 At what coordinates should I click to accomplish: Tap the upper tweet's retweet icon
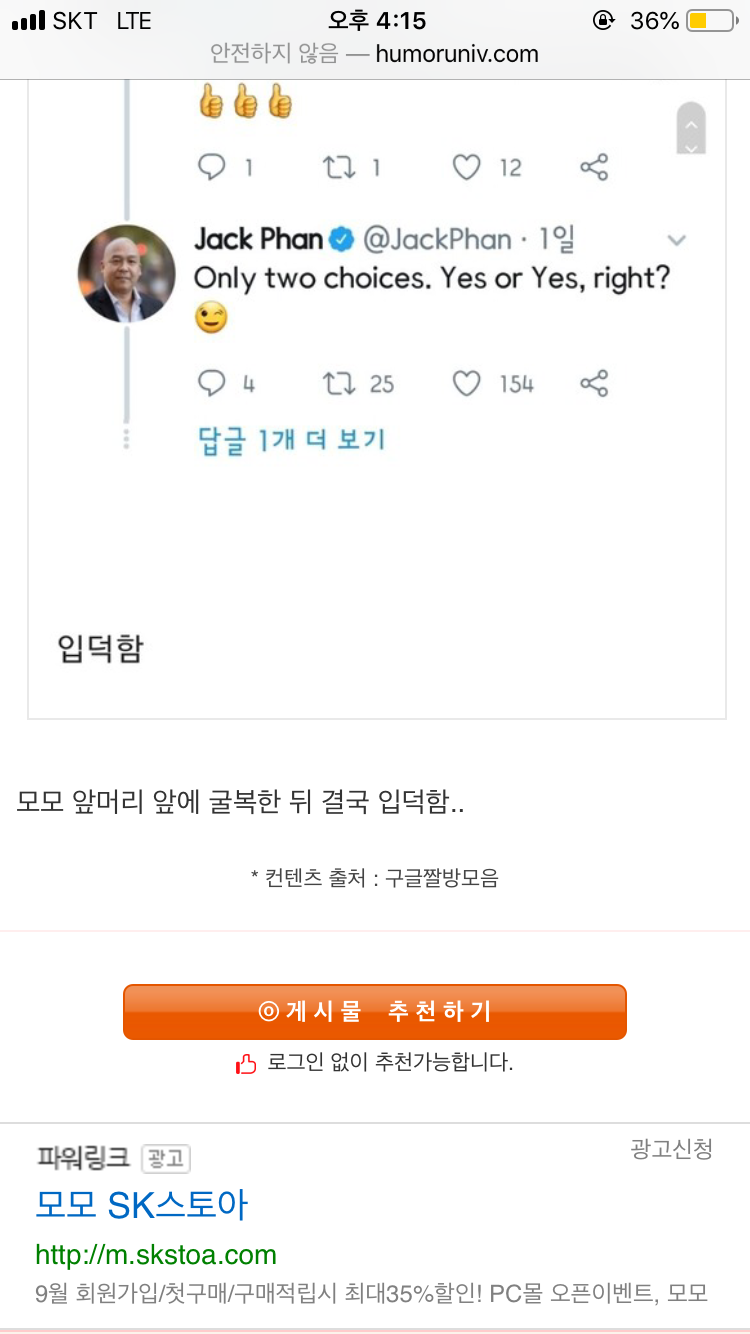pos(338,167)
